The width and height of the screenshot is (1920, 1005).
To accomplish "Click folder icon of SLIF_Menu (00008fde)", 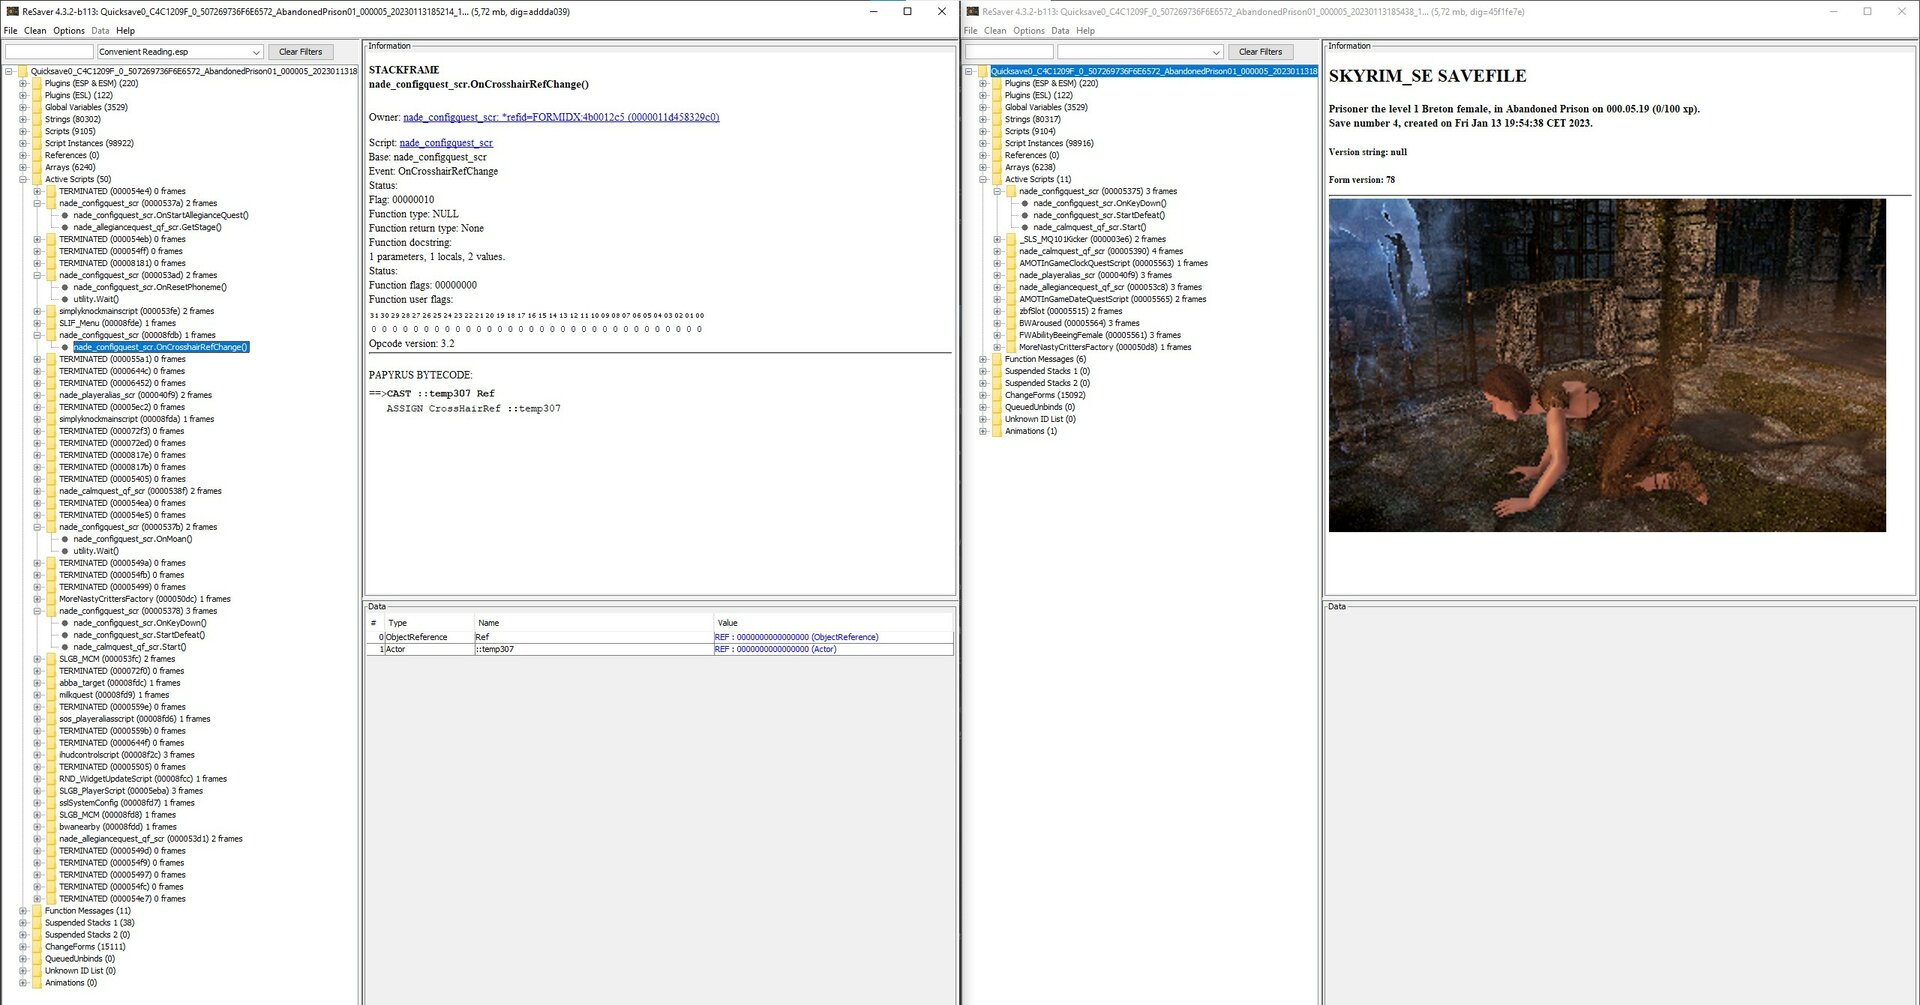I will click(50, 323).
